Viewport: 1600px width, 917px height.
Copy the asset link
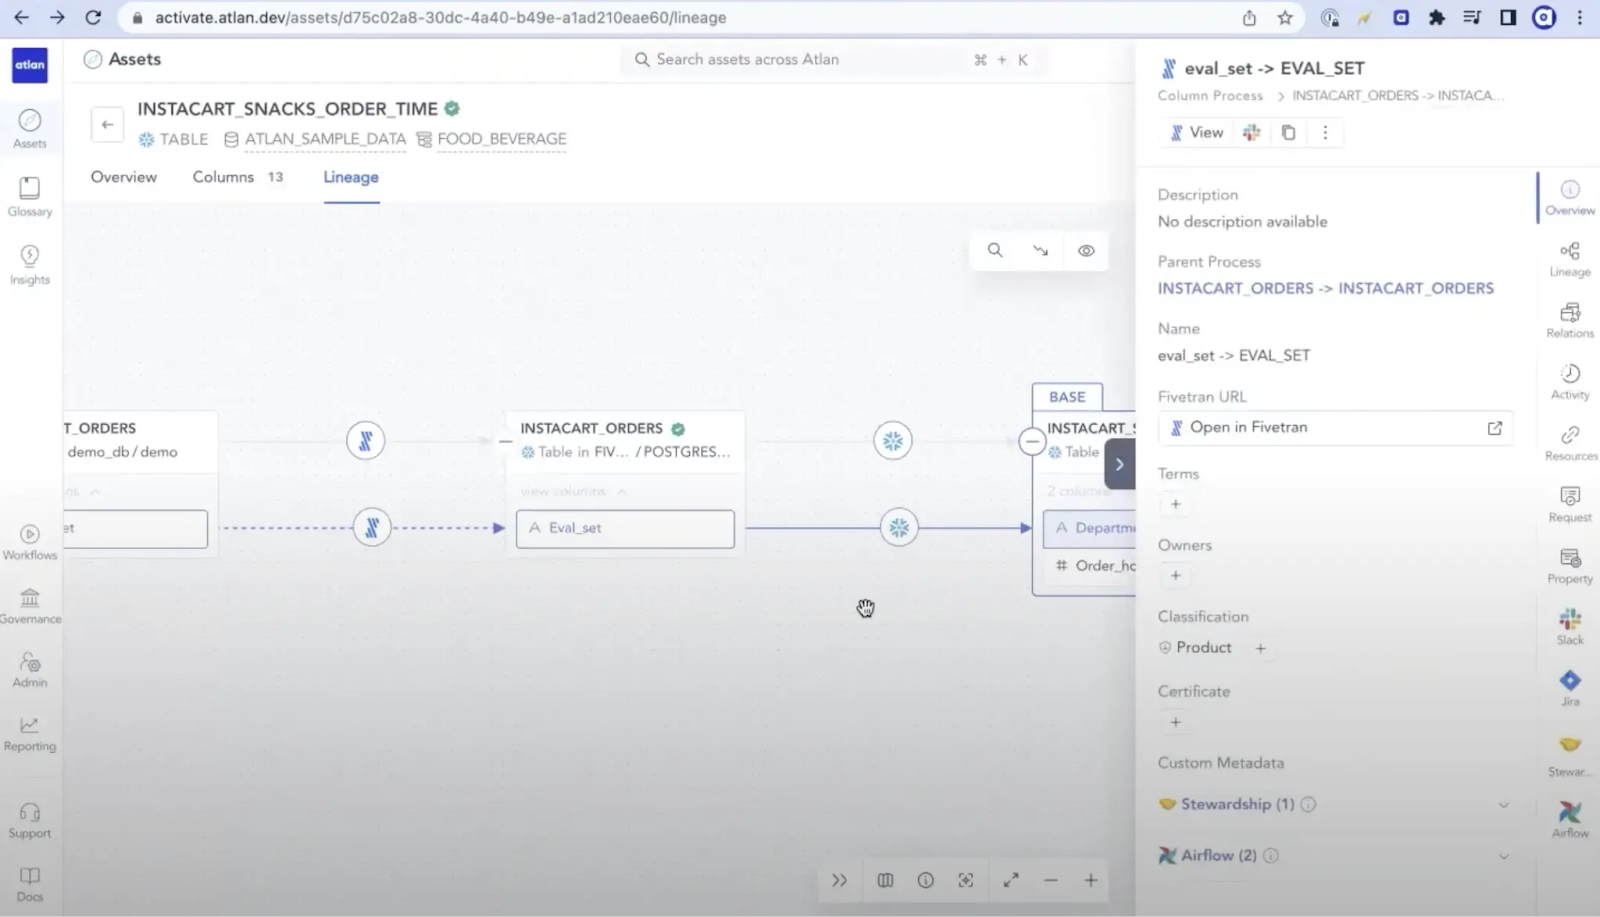click(x=1288, y=132)
